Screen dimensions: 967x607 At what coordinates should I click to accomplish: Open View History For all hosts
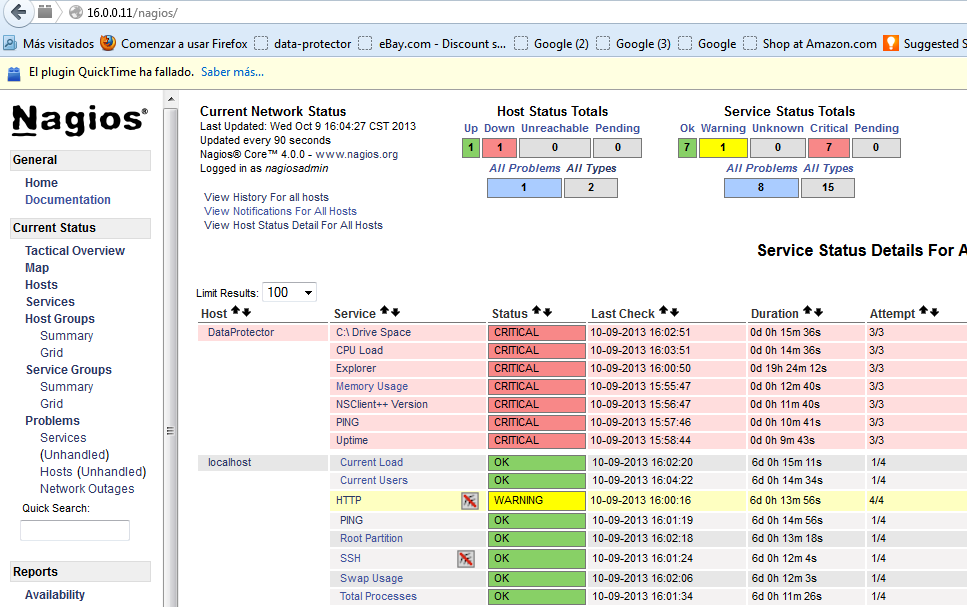[266, 197]
